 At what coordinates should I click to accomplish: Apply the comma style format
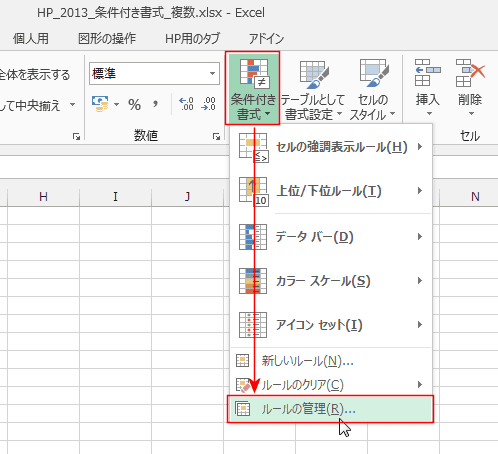pos(155,105)
